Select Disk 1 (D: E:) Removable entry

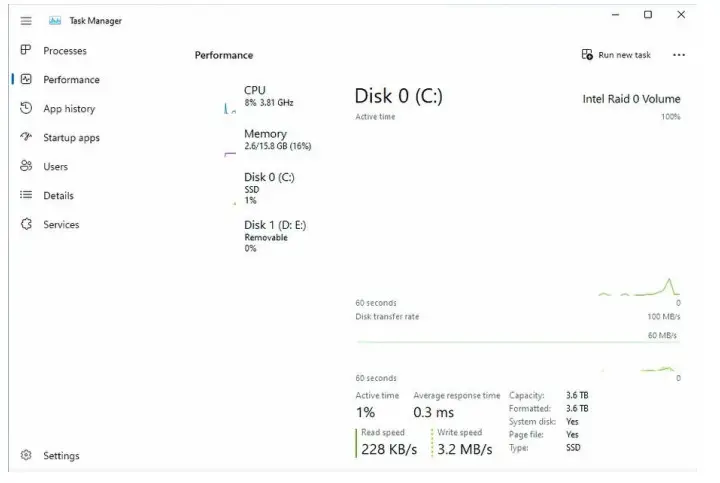point(274,235)
